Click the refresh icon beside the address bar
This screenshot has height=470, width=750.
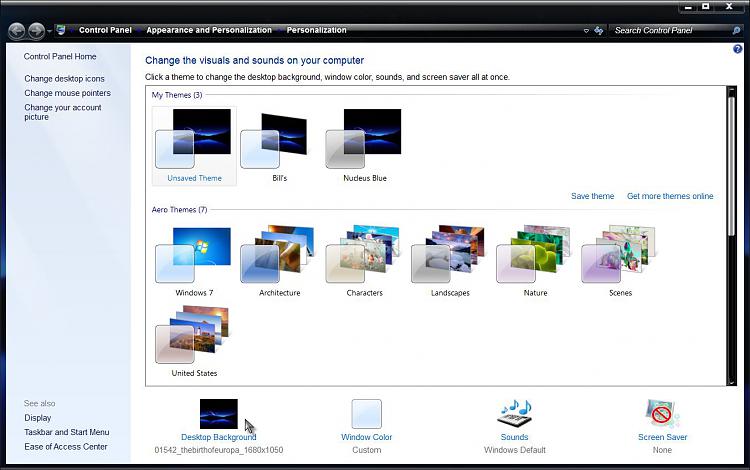click(x=598, y=31)
